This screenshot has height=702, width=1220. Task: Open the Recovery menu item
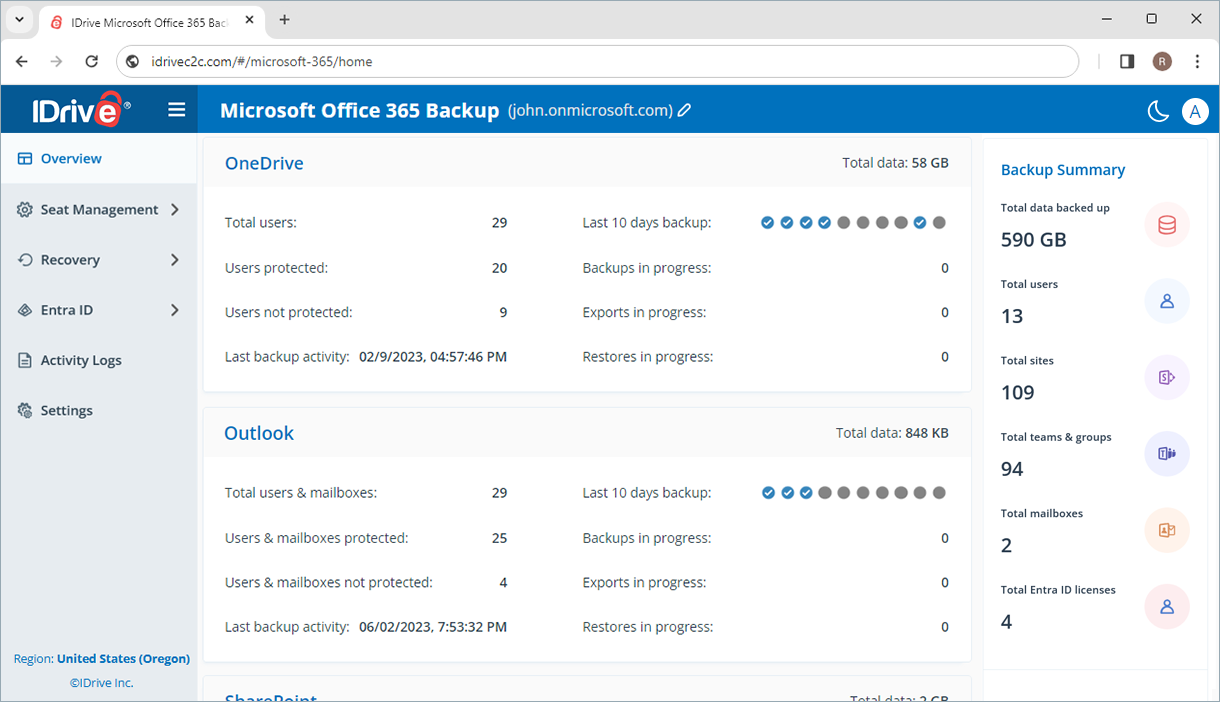click(x=99, y=260)
